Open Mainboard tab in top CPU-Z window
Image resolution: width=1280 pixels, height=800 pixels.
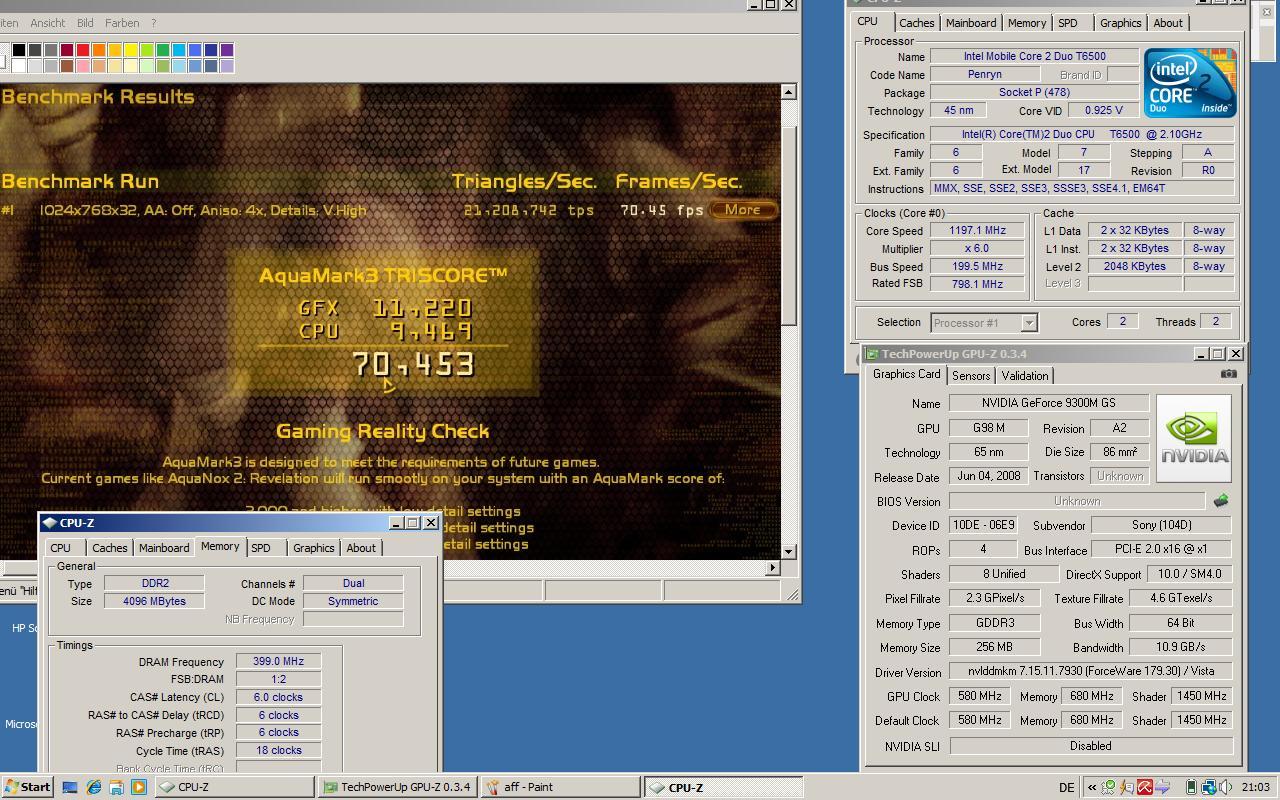971,23
